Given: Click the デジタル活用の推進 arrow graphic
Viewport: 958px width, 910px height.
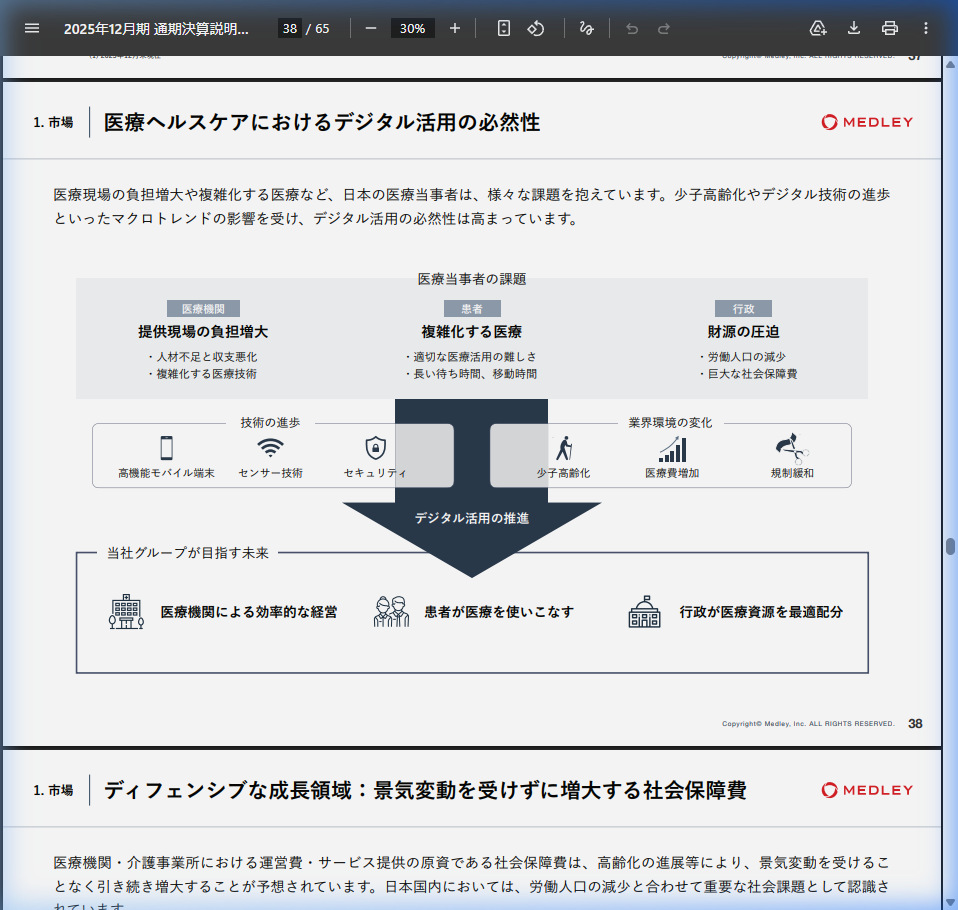Looking at the screenshot, I should (472, 517).
